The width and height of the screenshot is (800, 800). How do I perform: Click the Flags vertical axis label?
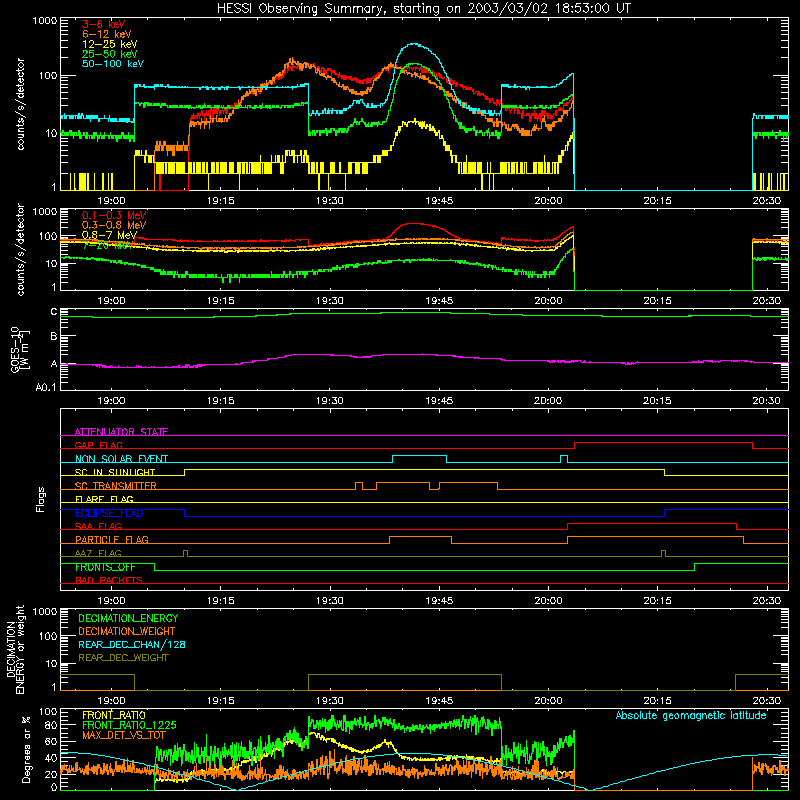tap(41, 499)
